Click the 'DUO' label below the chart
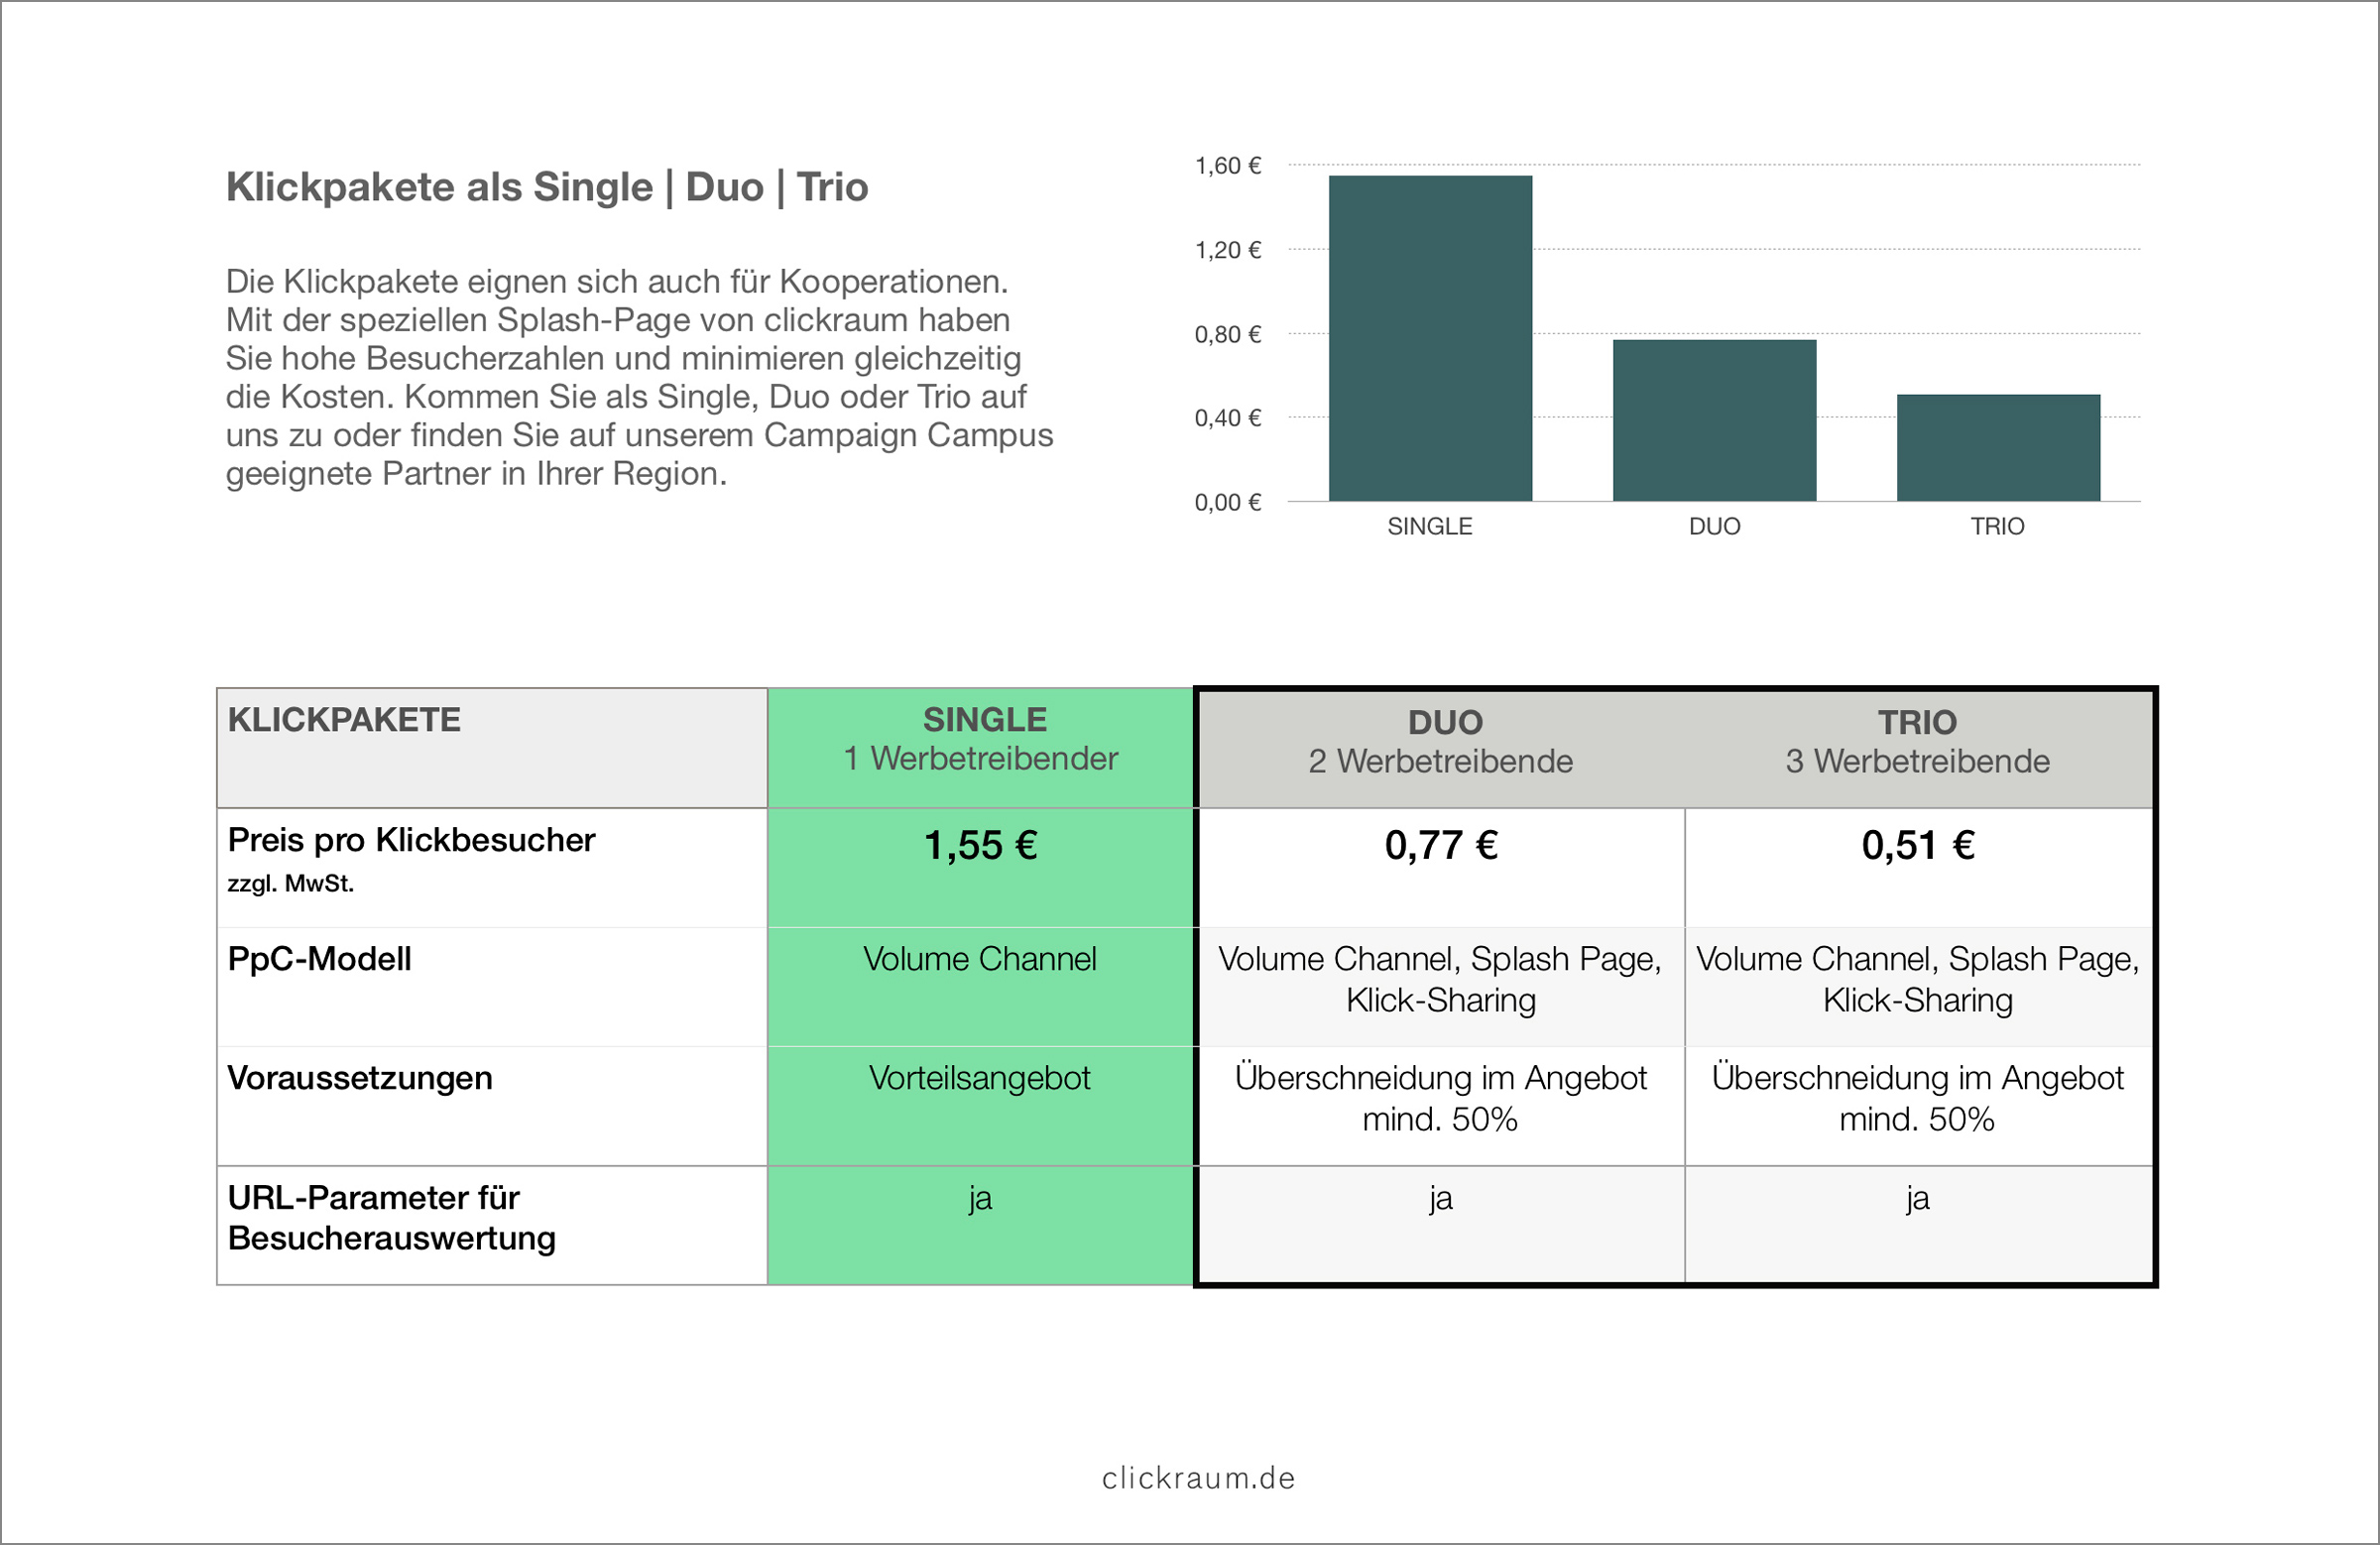Viewport: 2380px width, 1545px height. click(1714, 526)
